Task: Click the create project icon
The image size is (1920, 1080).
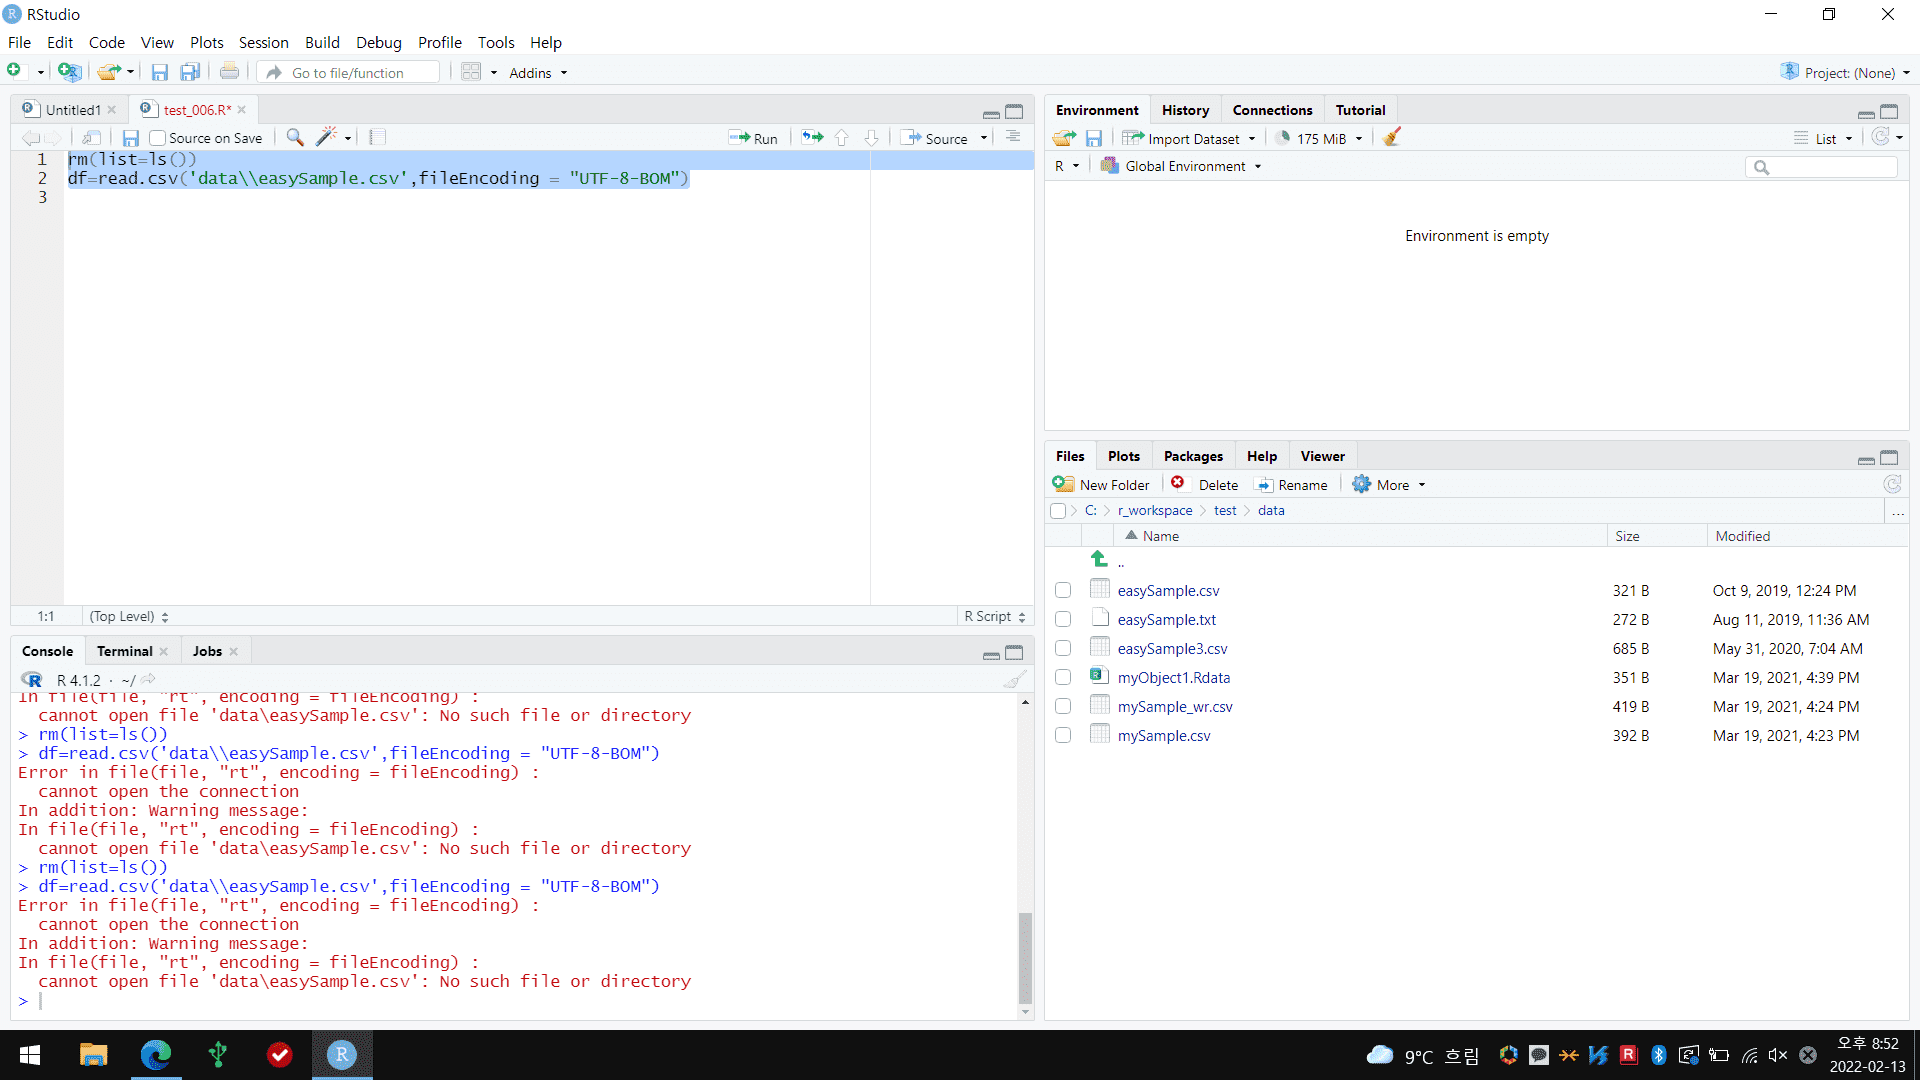Action: pos(68,72)
